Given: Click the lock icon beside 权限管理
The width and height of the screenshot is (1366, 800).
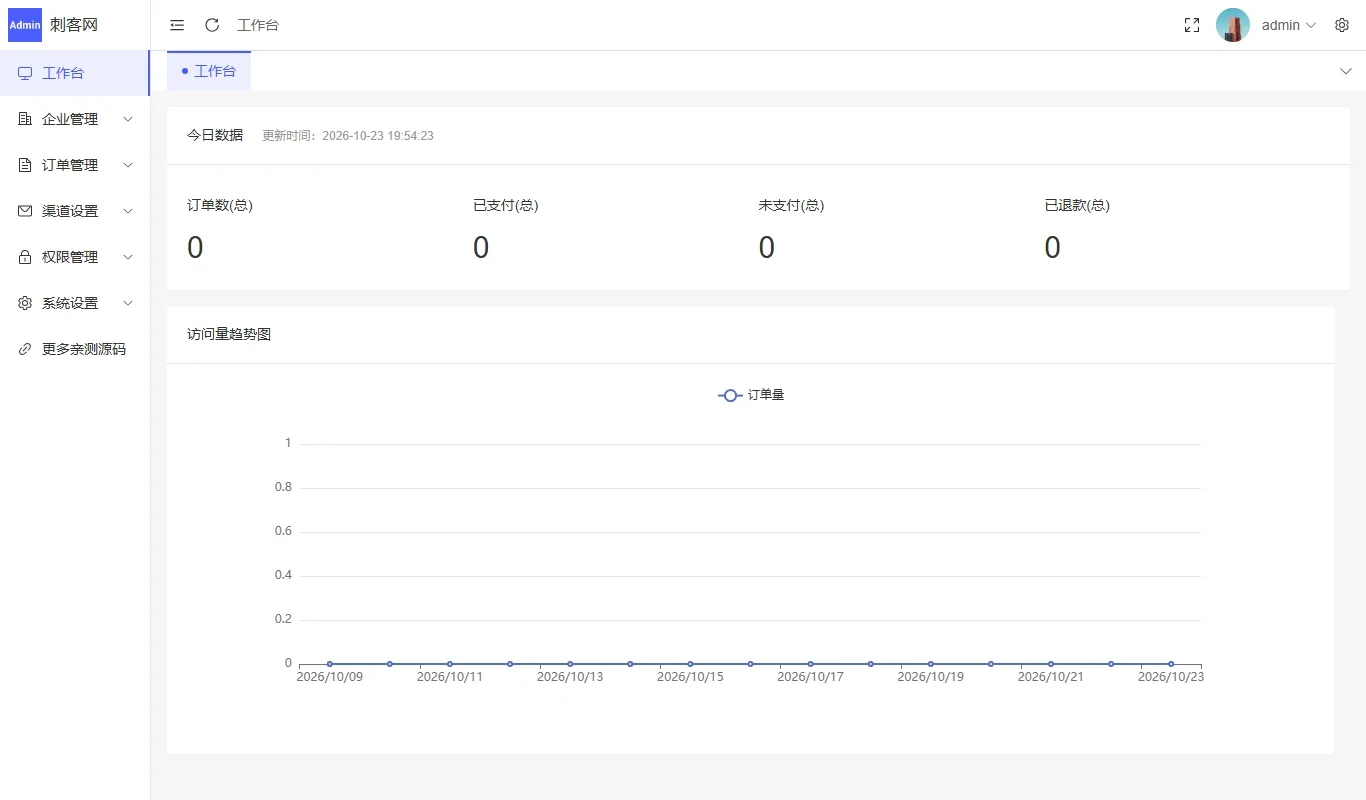Looking at the screenshot, I should [x=25, y=257].
